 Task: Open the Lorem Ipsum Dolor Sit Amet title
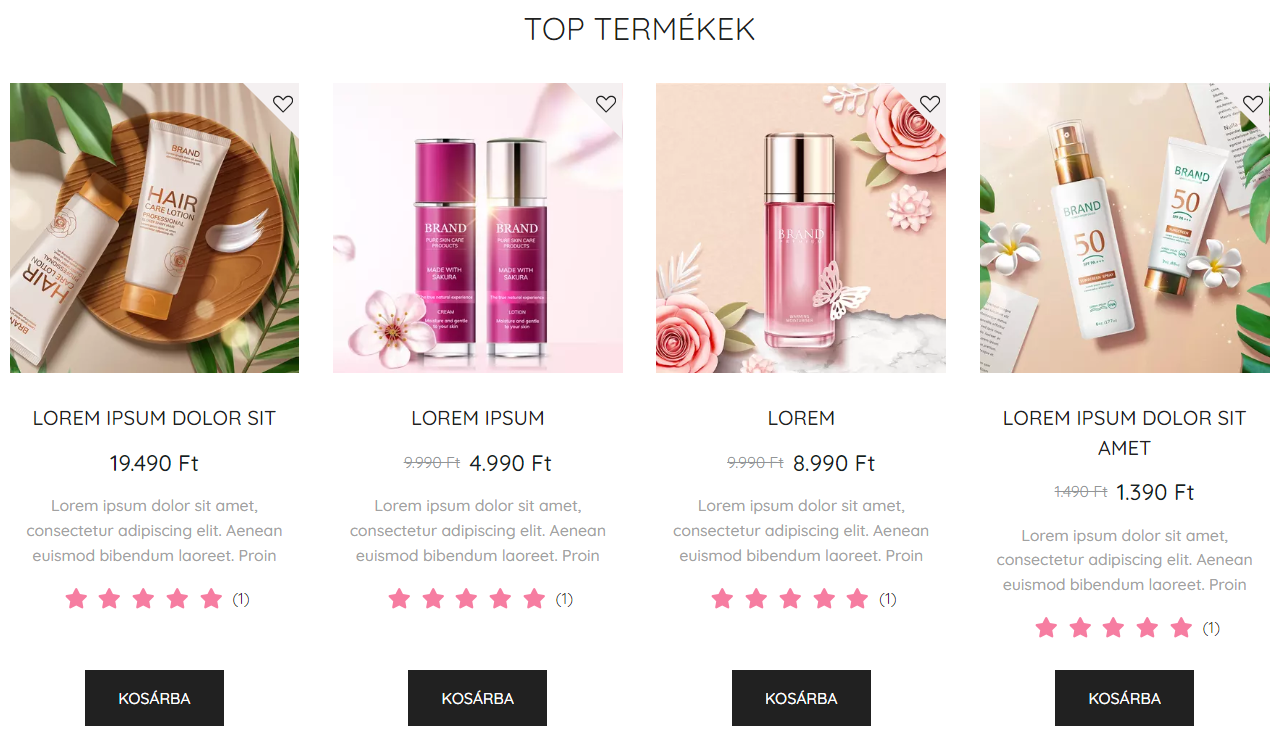coord(1124,433)
